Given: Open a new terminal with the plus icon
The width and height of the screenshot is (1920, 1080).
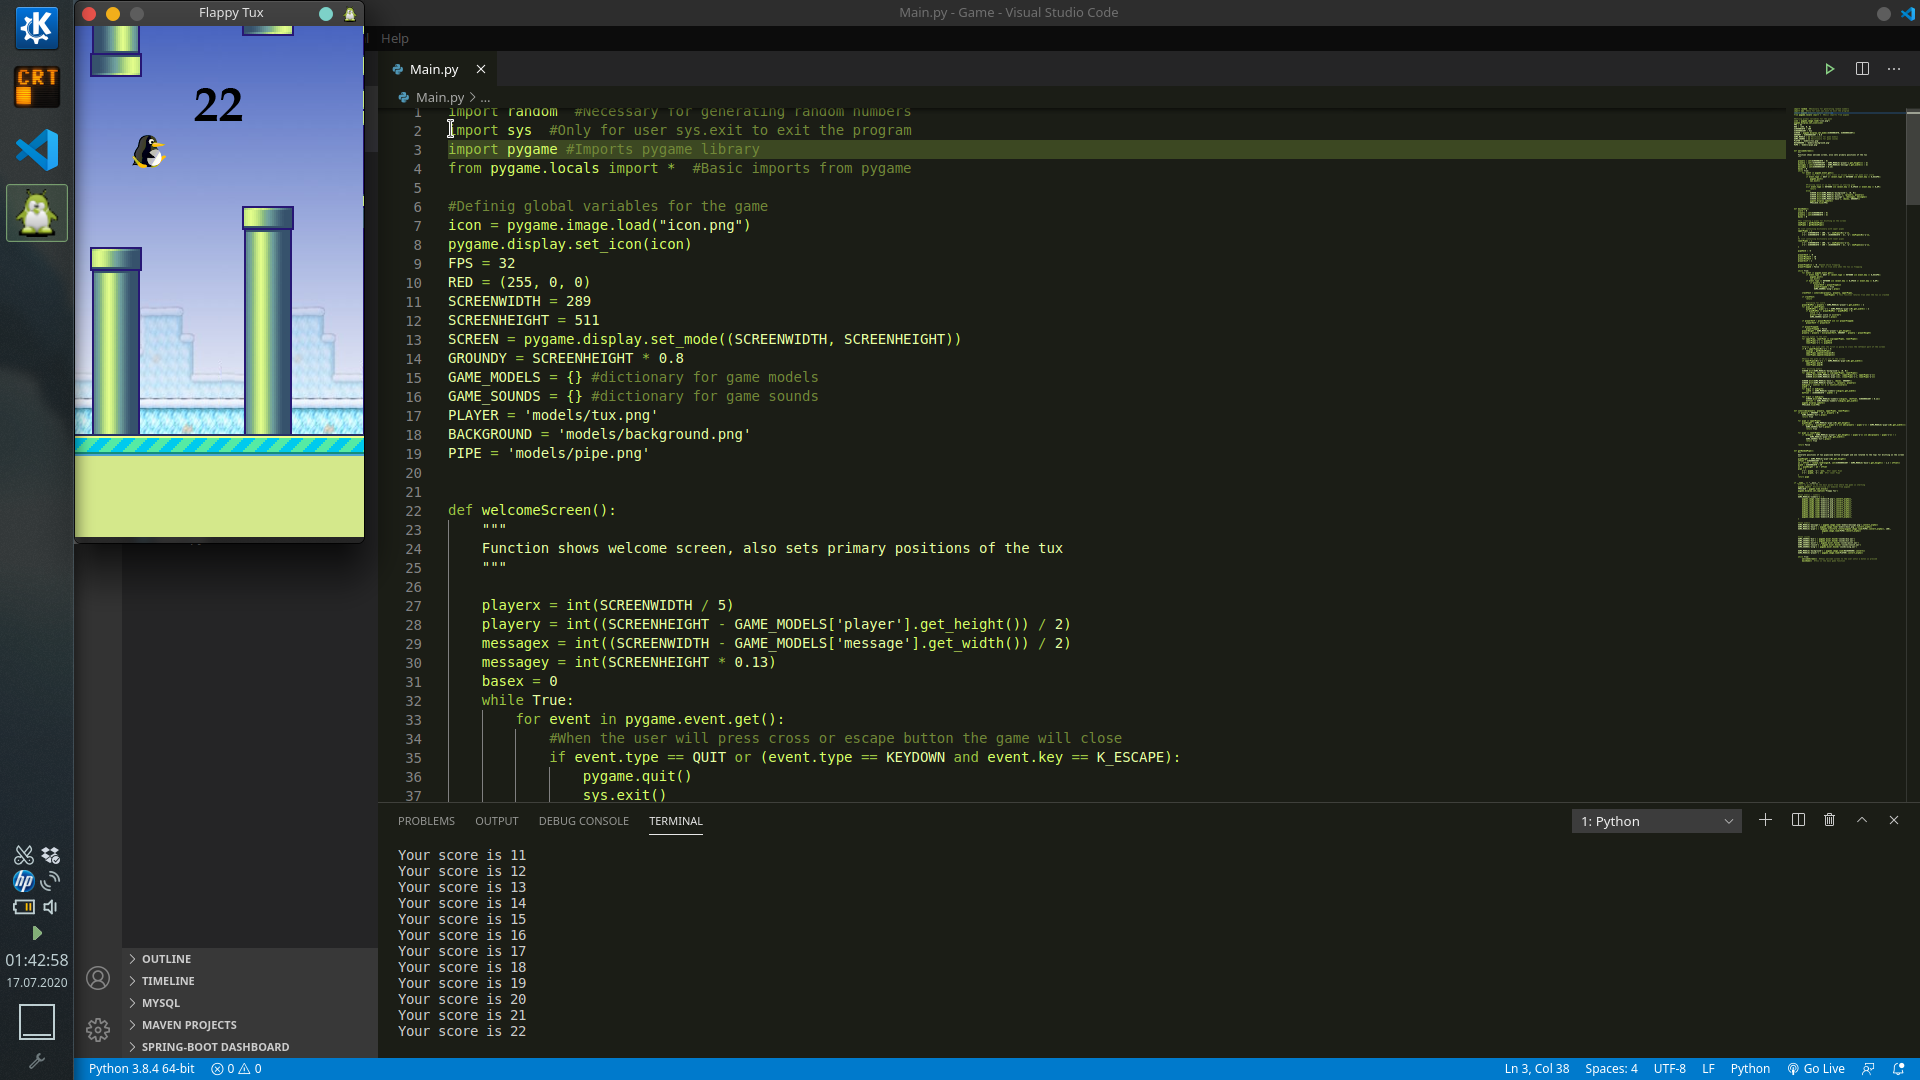Looking at the screenshot, I should point(1765,820).
